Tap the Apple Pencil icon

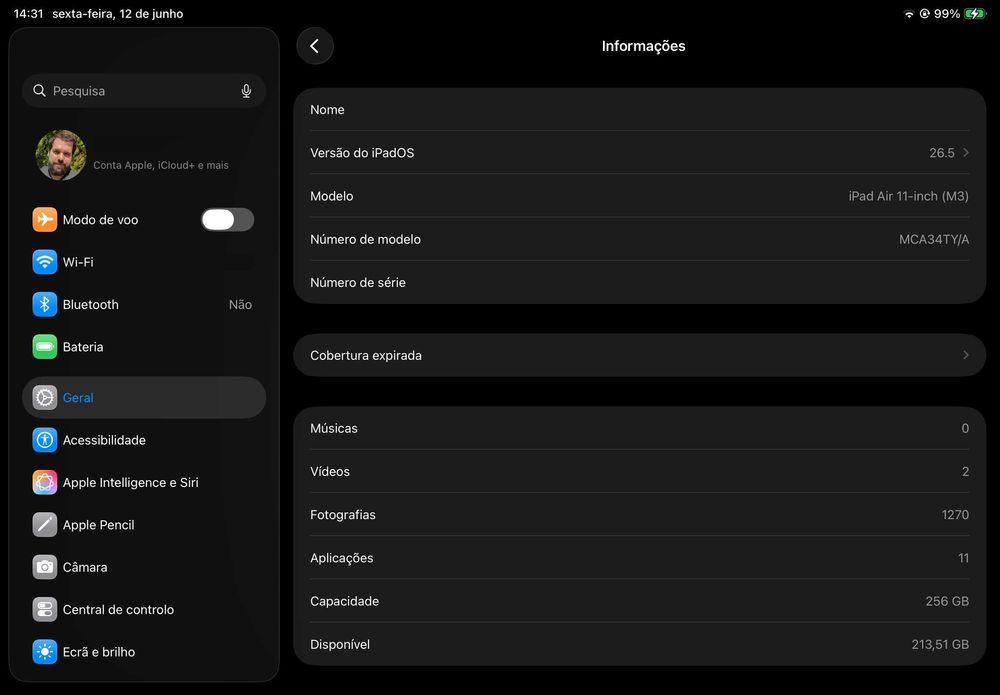click(x=45, y=525)
